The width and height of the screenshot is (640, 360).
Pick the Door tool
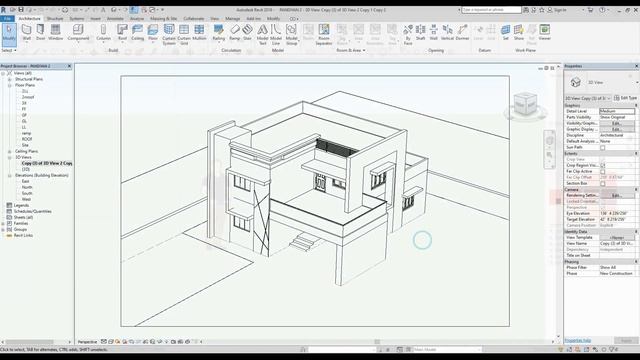point(40,32)
